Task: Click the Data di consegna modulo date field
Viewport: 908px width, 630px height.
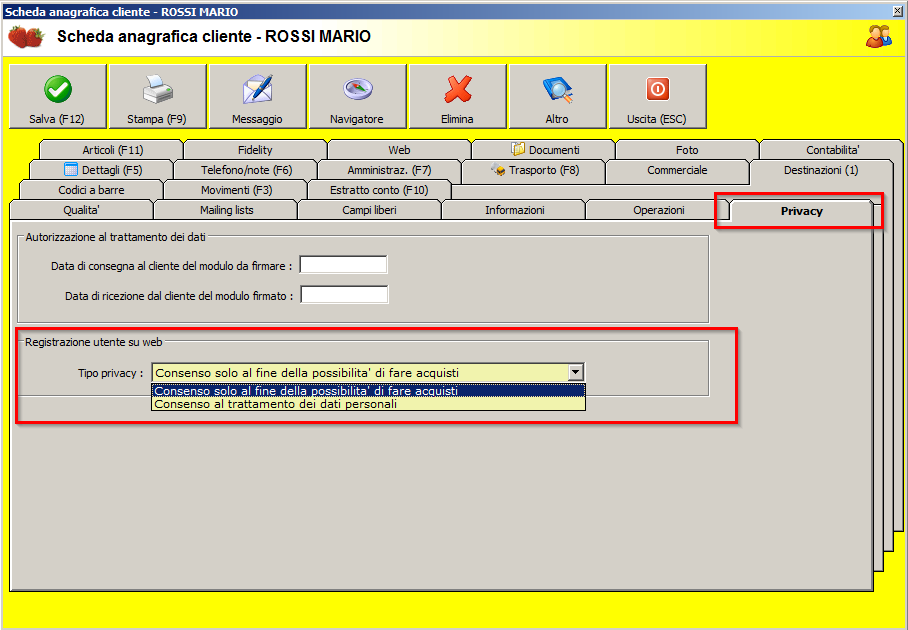Action: tap(343, 265)
